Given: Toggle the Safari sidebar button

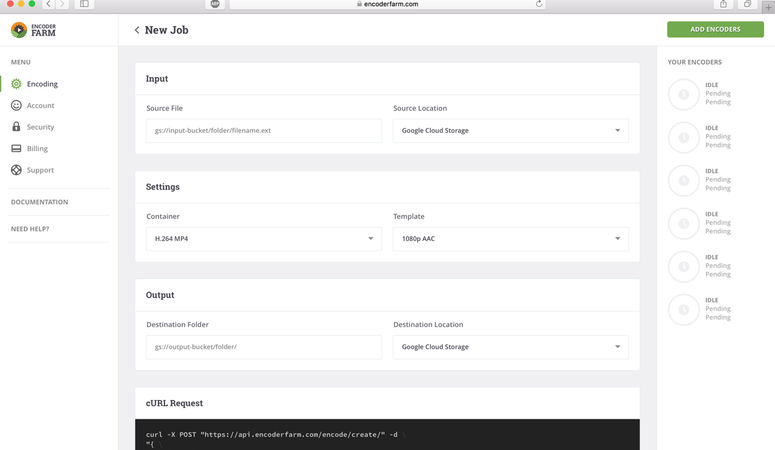Looking at the screenshot, I should point(84,4).
